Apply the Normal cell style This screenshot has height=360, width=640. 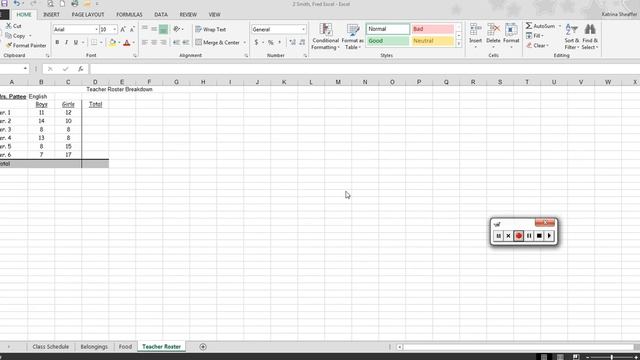pos(388,29)
